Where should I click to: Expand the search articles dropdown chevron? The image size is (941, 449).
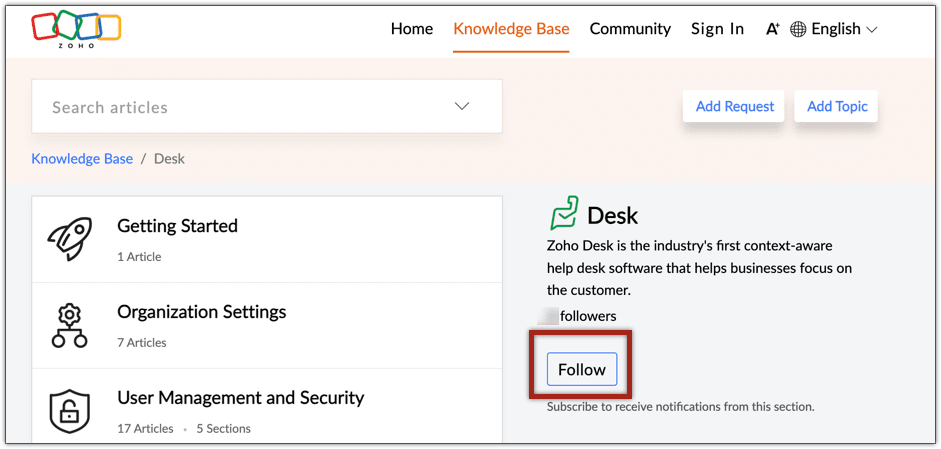461,106
